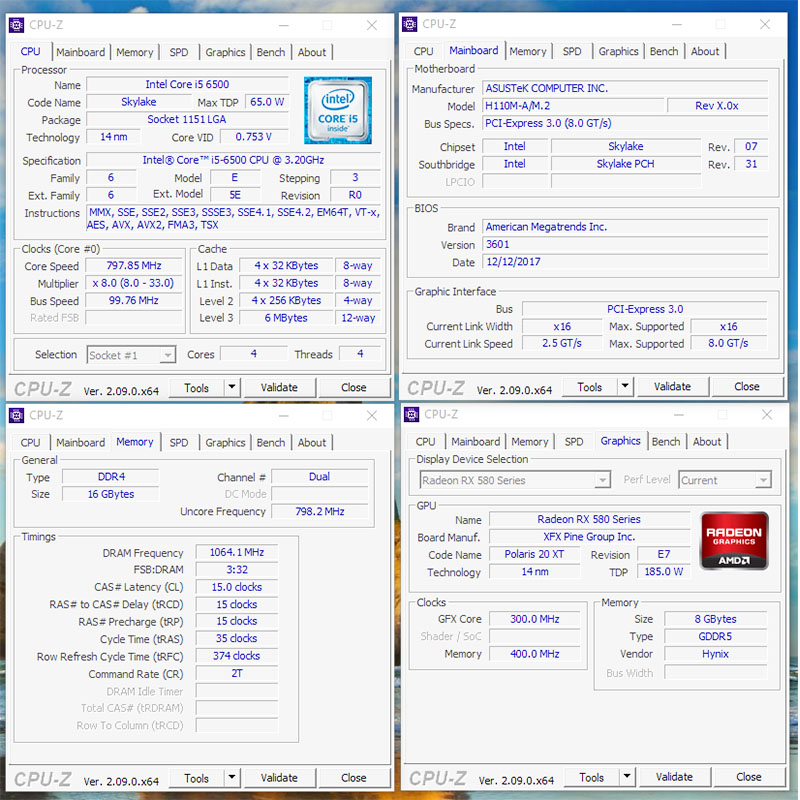Click the memory Type value DDR4
Image resolution: width=800 pixels, height=800 pixels.
[x=111, y=477]
